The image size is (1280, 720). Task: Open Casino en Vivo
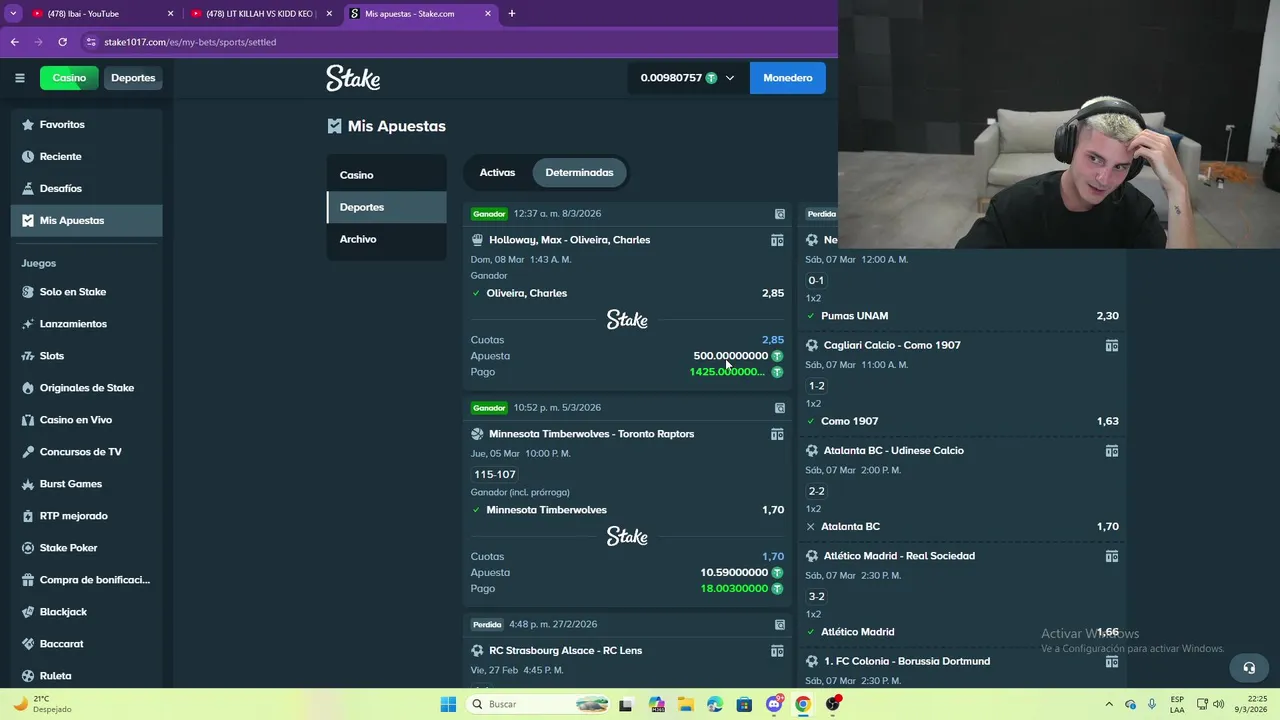tap(86, 420)
